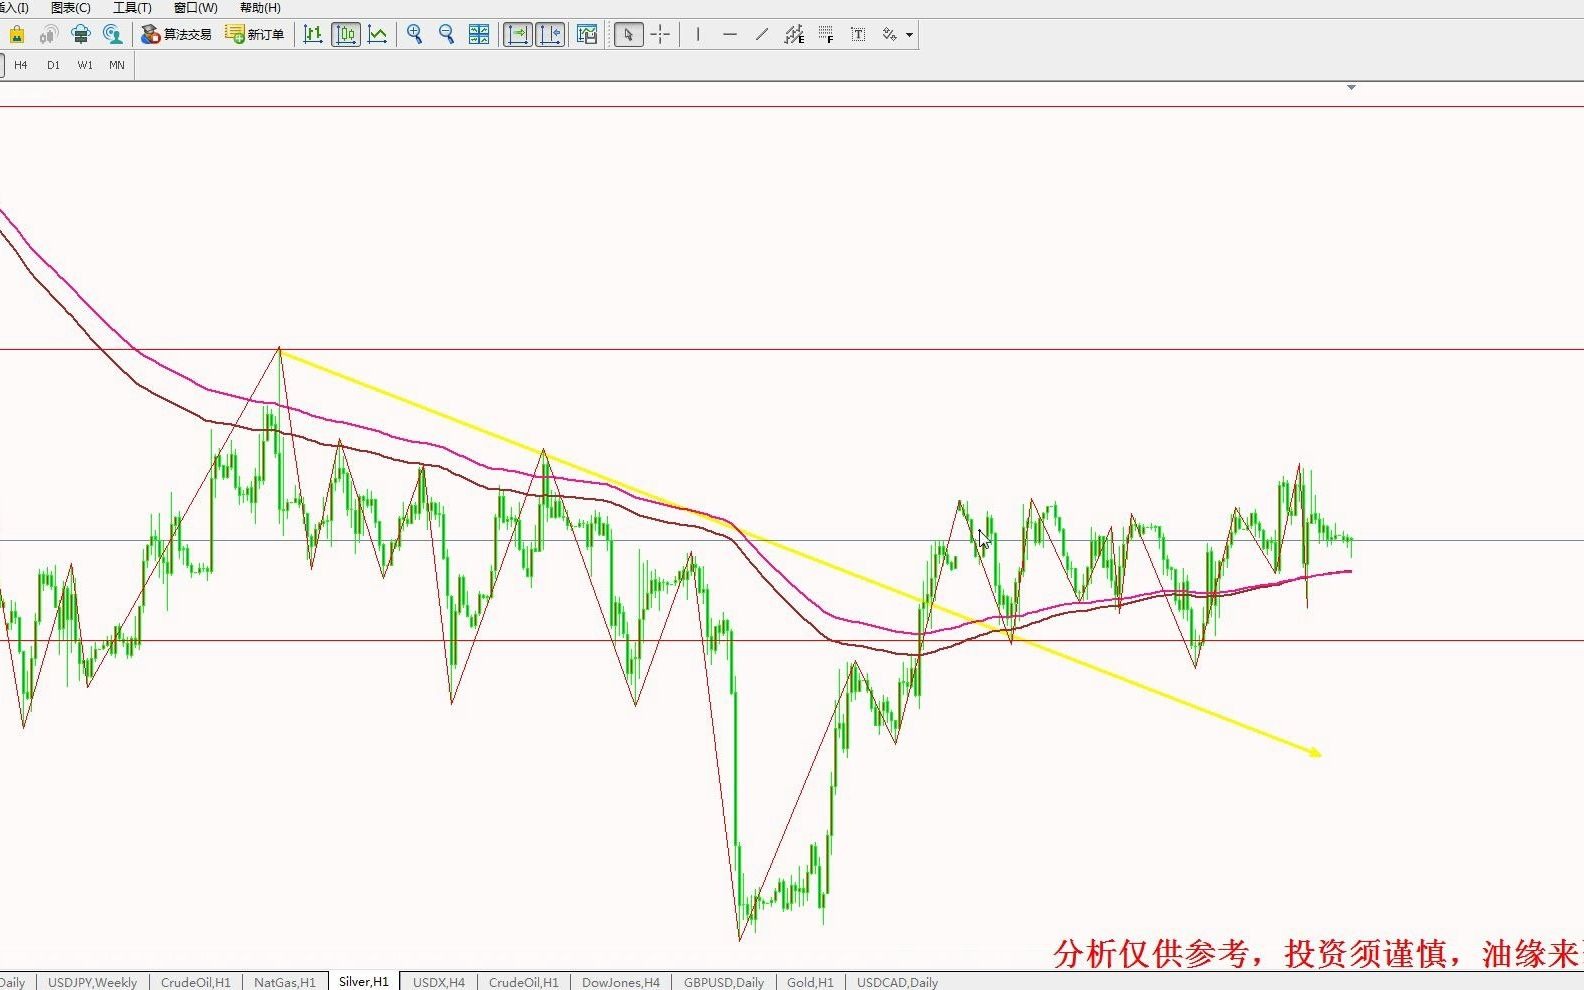The width and height of the screenshot is (1584, 990).
Task: Click the chart shift triangle marker
Action: coord(1351,88)
